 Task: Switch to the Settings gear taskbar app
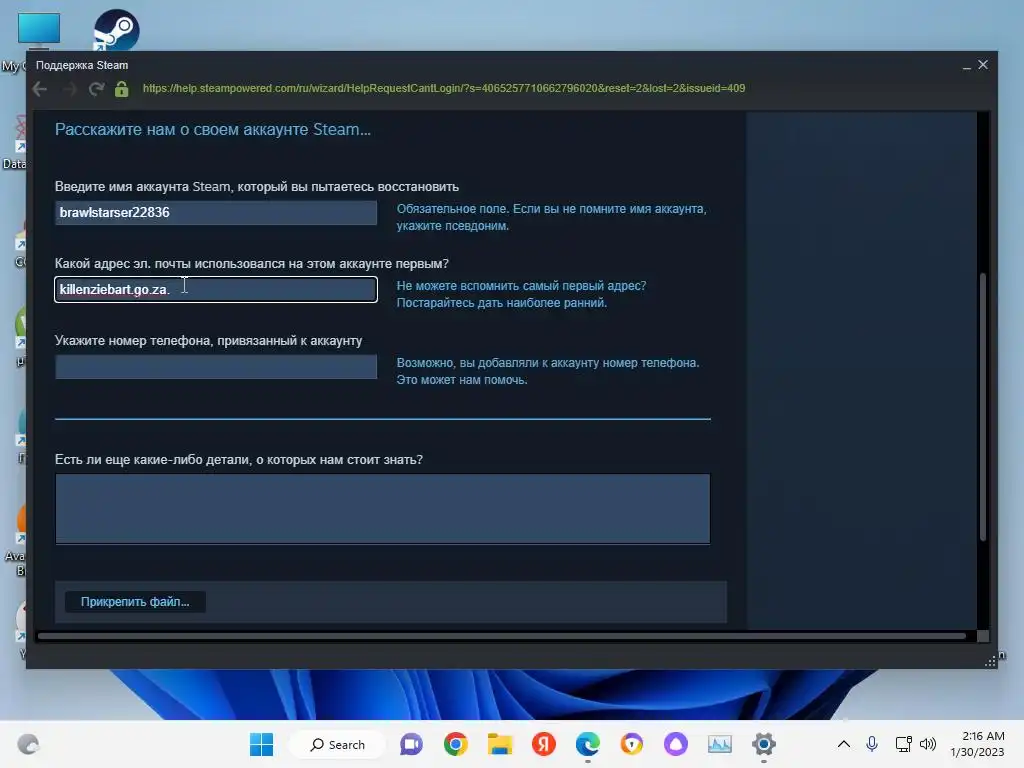point(763,744)
